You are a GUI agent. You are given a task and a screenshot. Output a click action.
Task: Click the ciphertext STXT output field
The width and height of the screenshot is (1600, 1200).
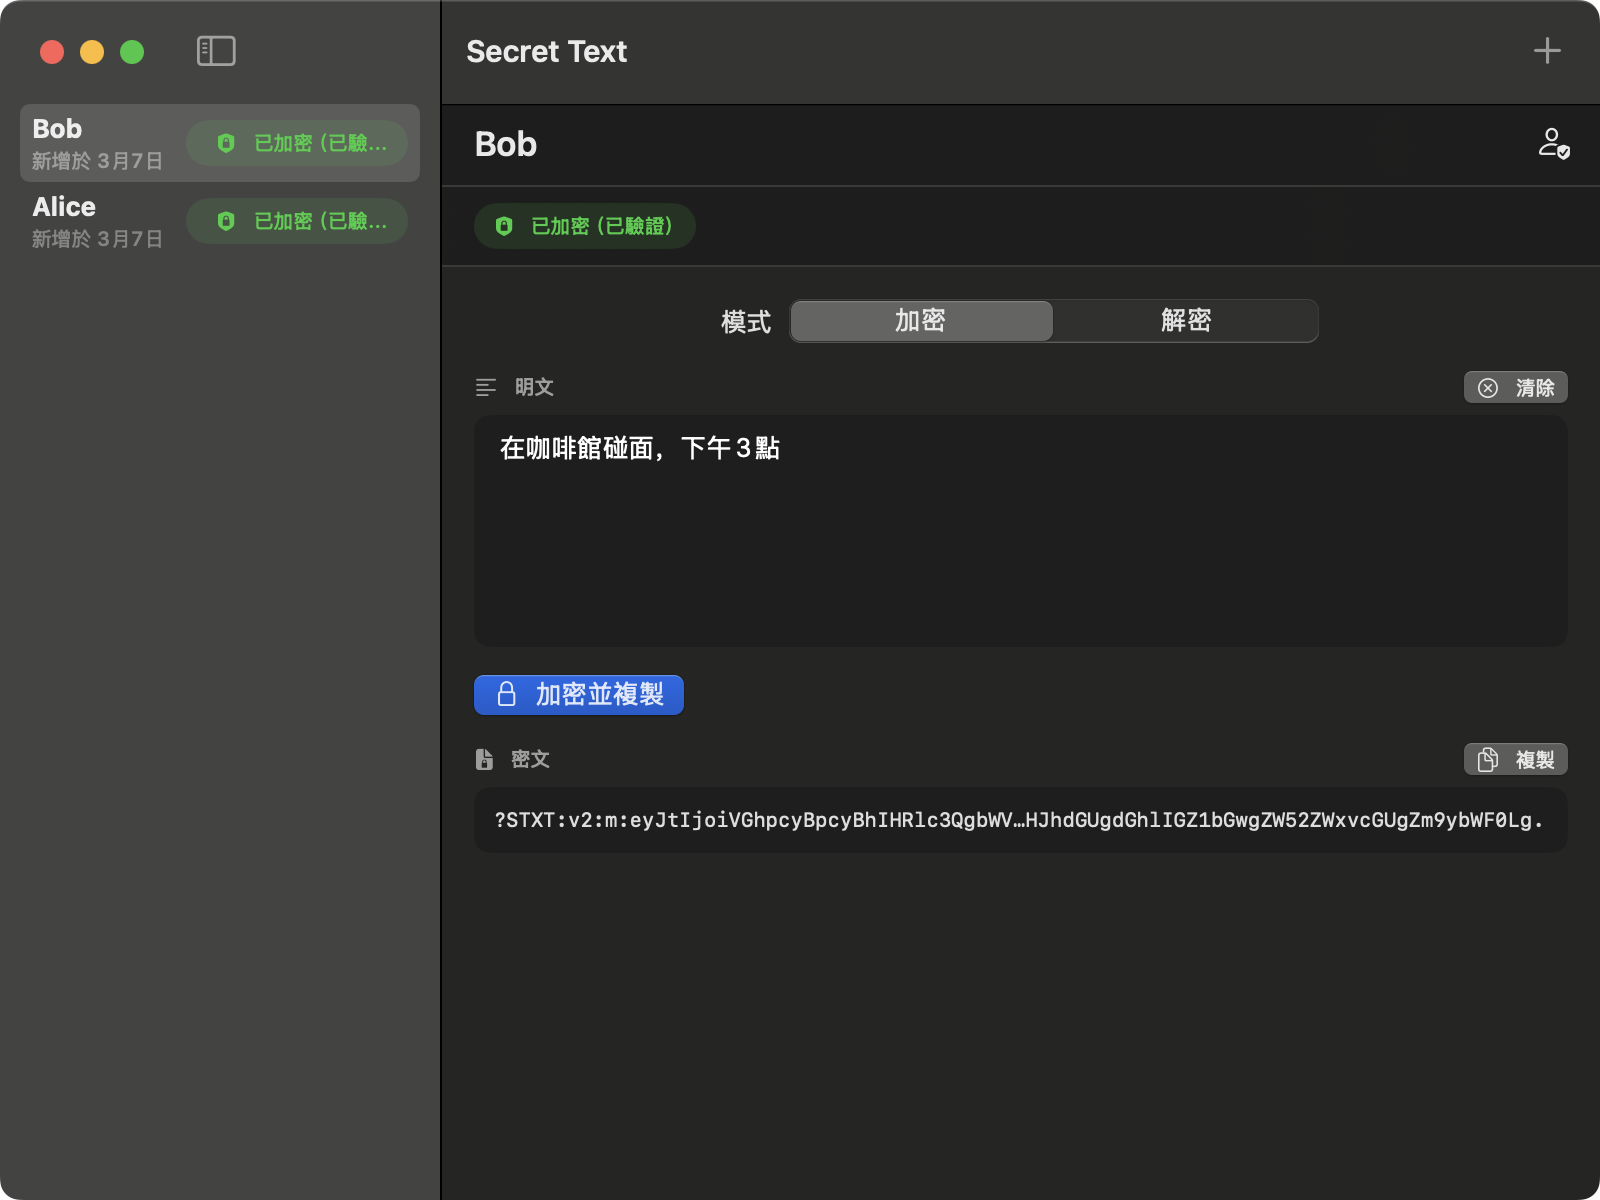[1020, 821]
